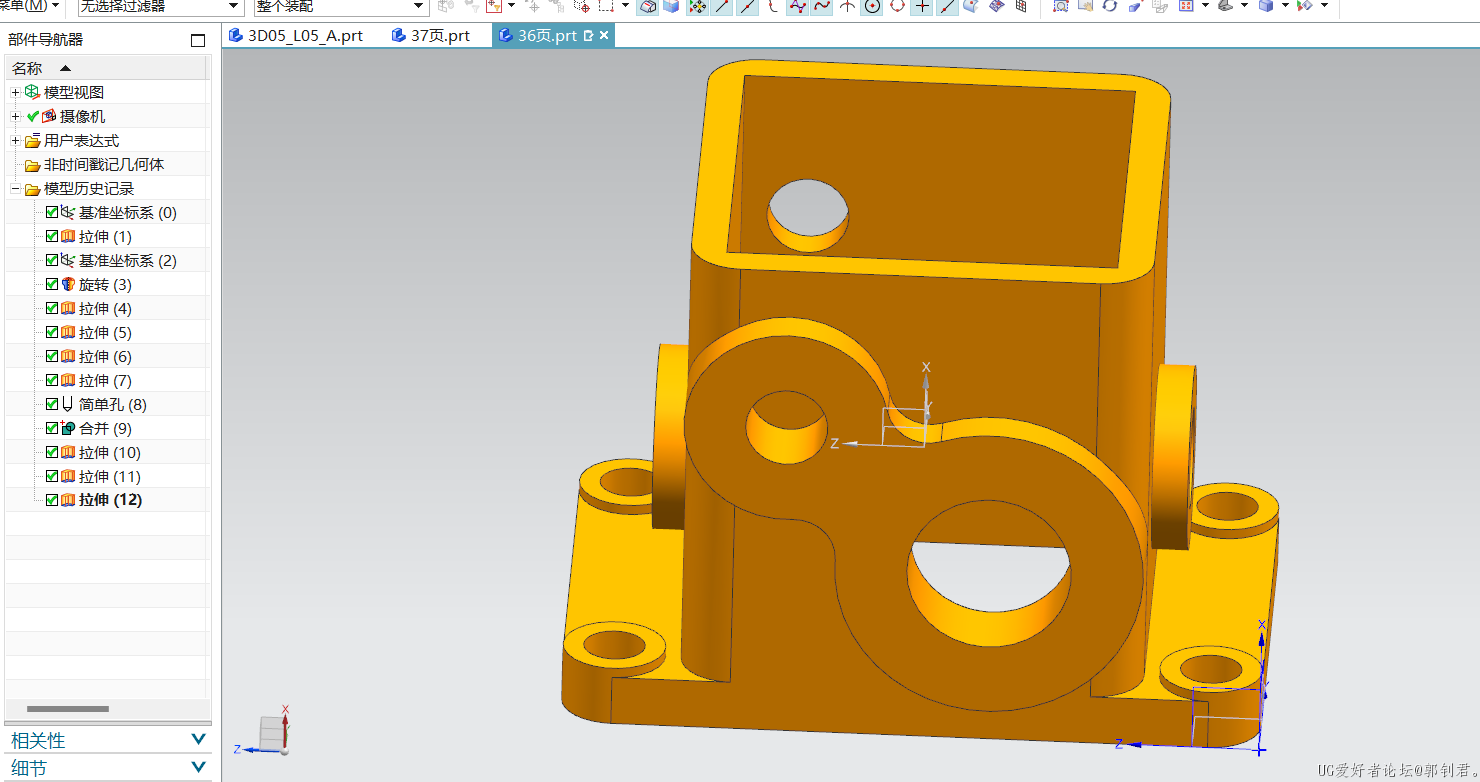Expand the 细节 panel chevron
This screenshot has height=782, width=1480.
coord(198,768)
